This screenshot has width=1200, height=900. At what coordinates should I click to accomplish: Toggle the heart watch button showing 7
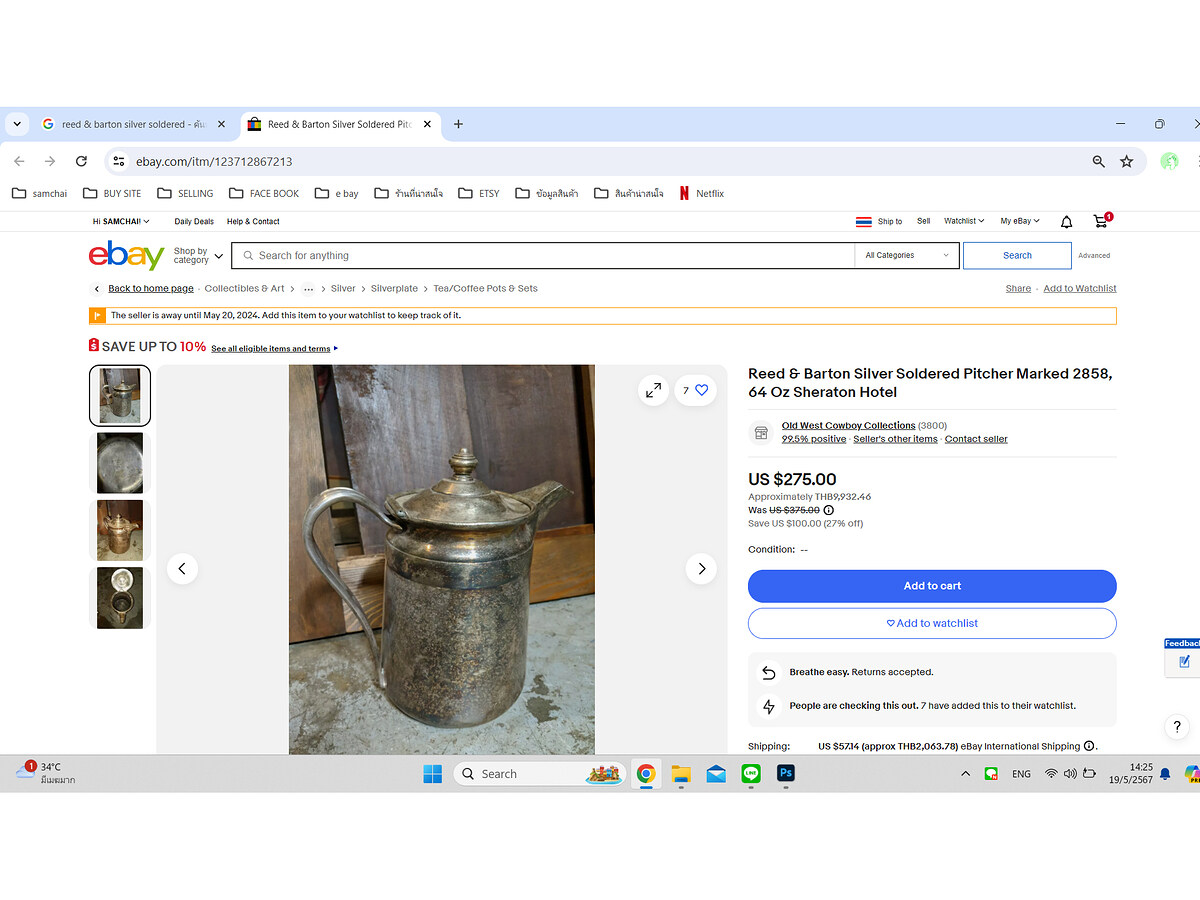pyautogui.click(x=695, y=390)
